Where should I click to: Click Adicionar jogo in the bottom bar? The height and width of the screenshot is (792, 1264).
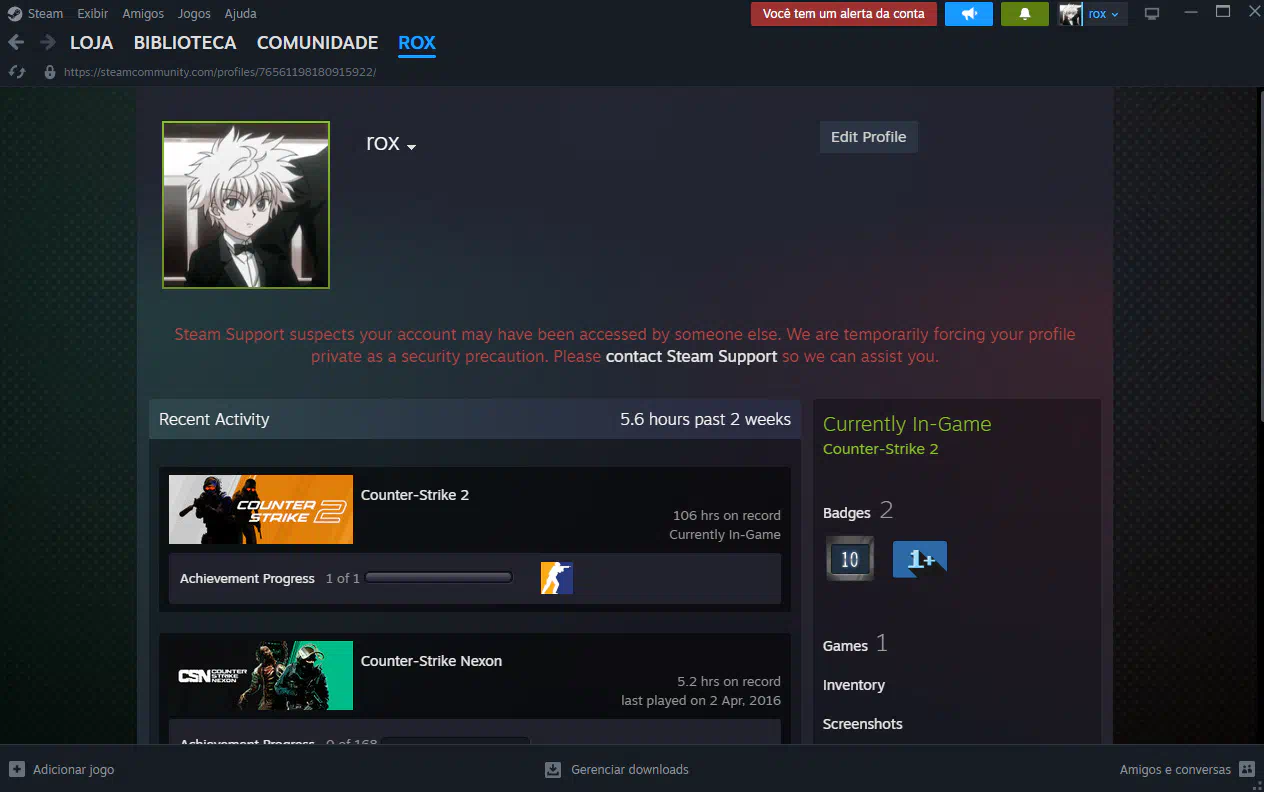tap(62, 770)
